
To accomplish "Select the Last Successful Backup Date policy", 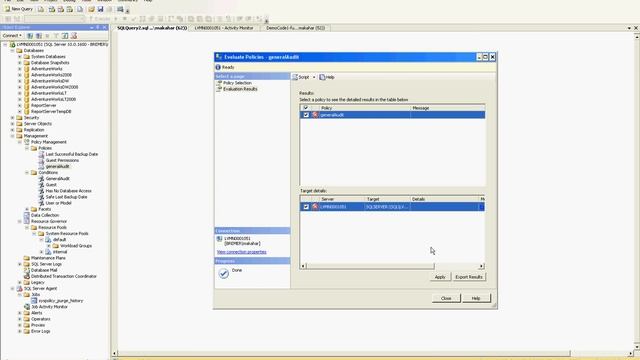I will point(71,154).
